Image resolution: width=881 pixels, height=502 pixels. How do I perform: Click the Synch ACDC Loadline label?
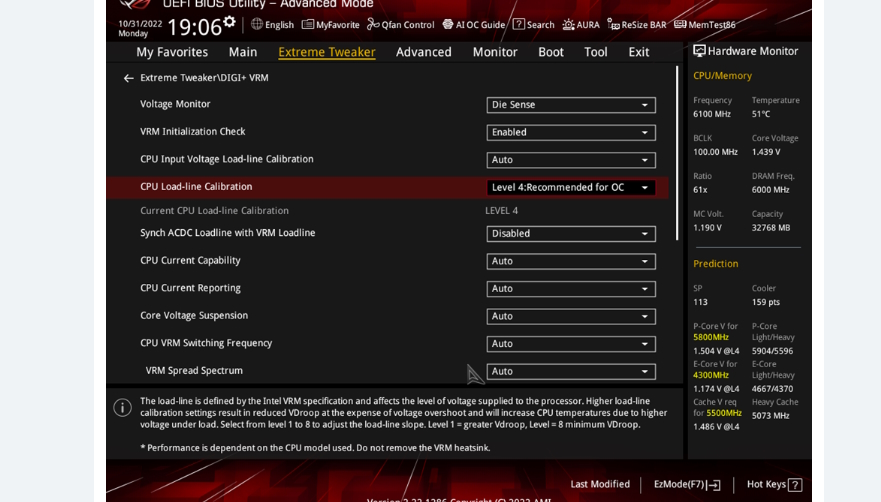point(228,233)
